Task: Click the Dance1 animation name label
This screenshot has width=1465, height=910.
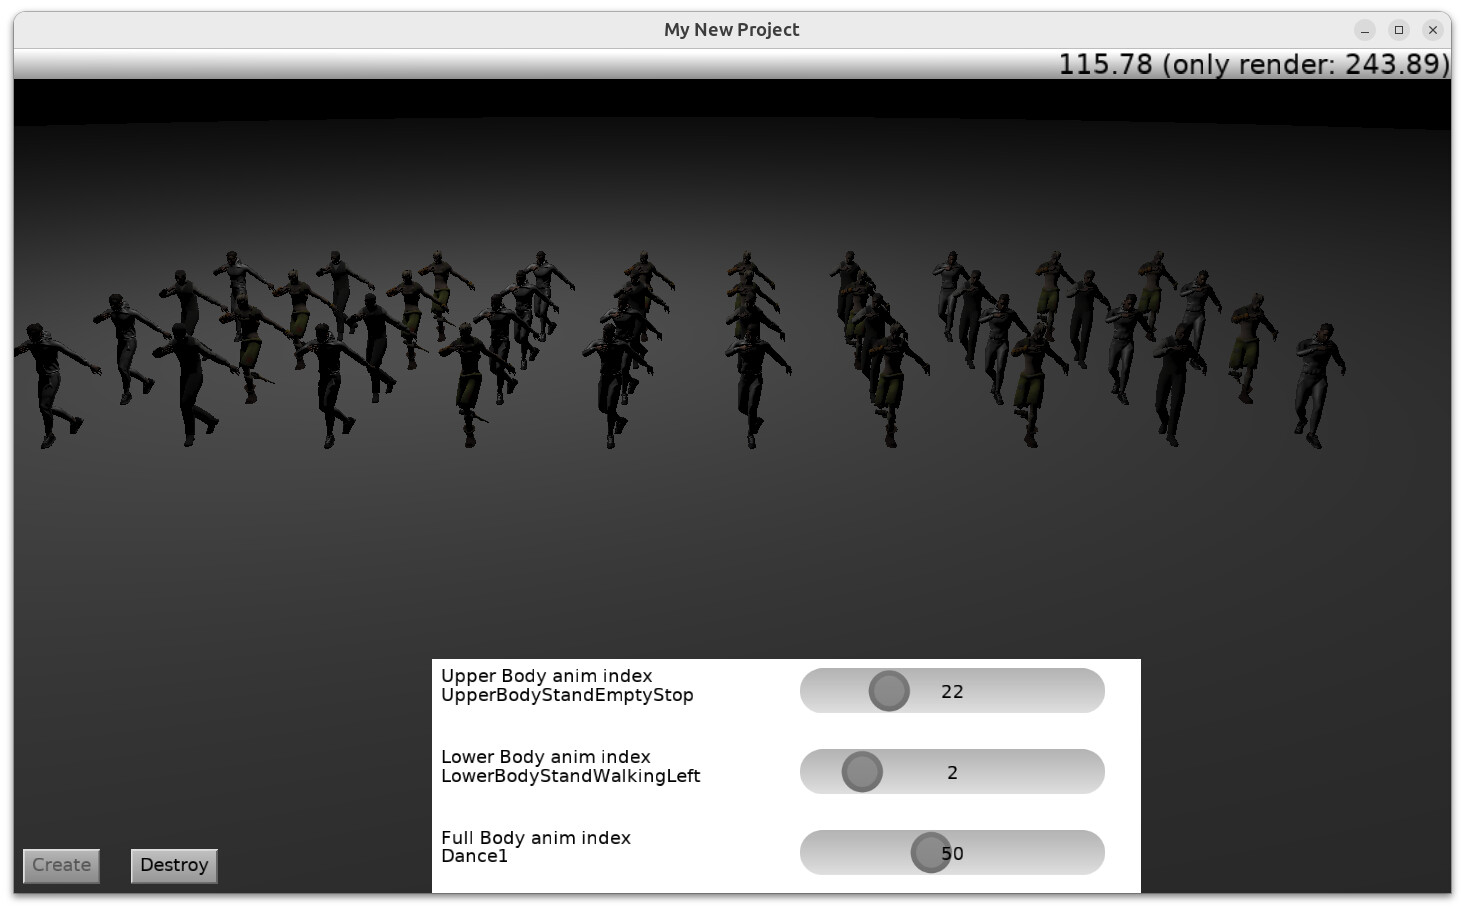Action: (474, 856)
